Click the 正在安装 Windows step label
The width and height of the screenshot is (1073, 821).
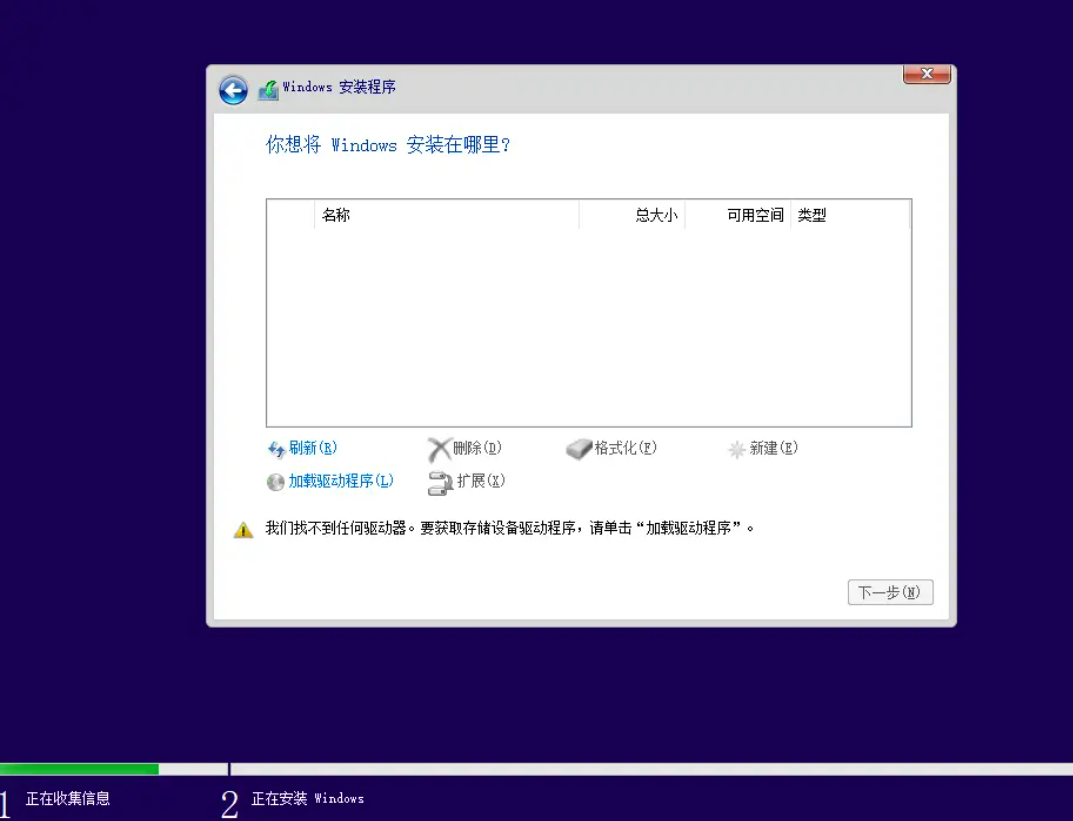307,798
